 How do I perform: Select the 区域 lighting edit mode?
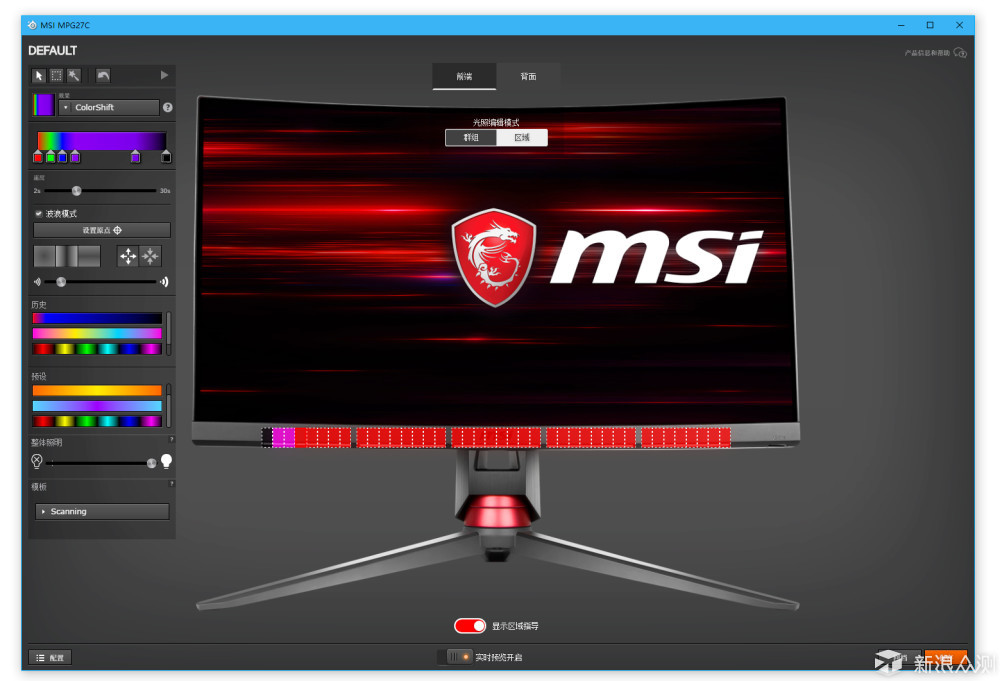(x=522, y=138)
